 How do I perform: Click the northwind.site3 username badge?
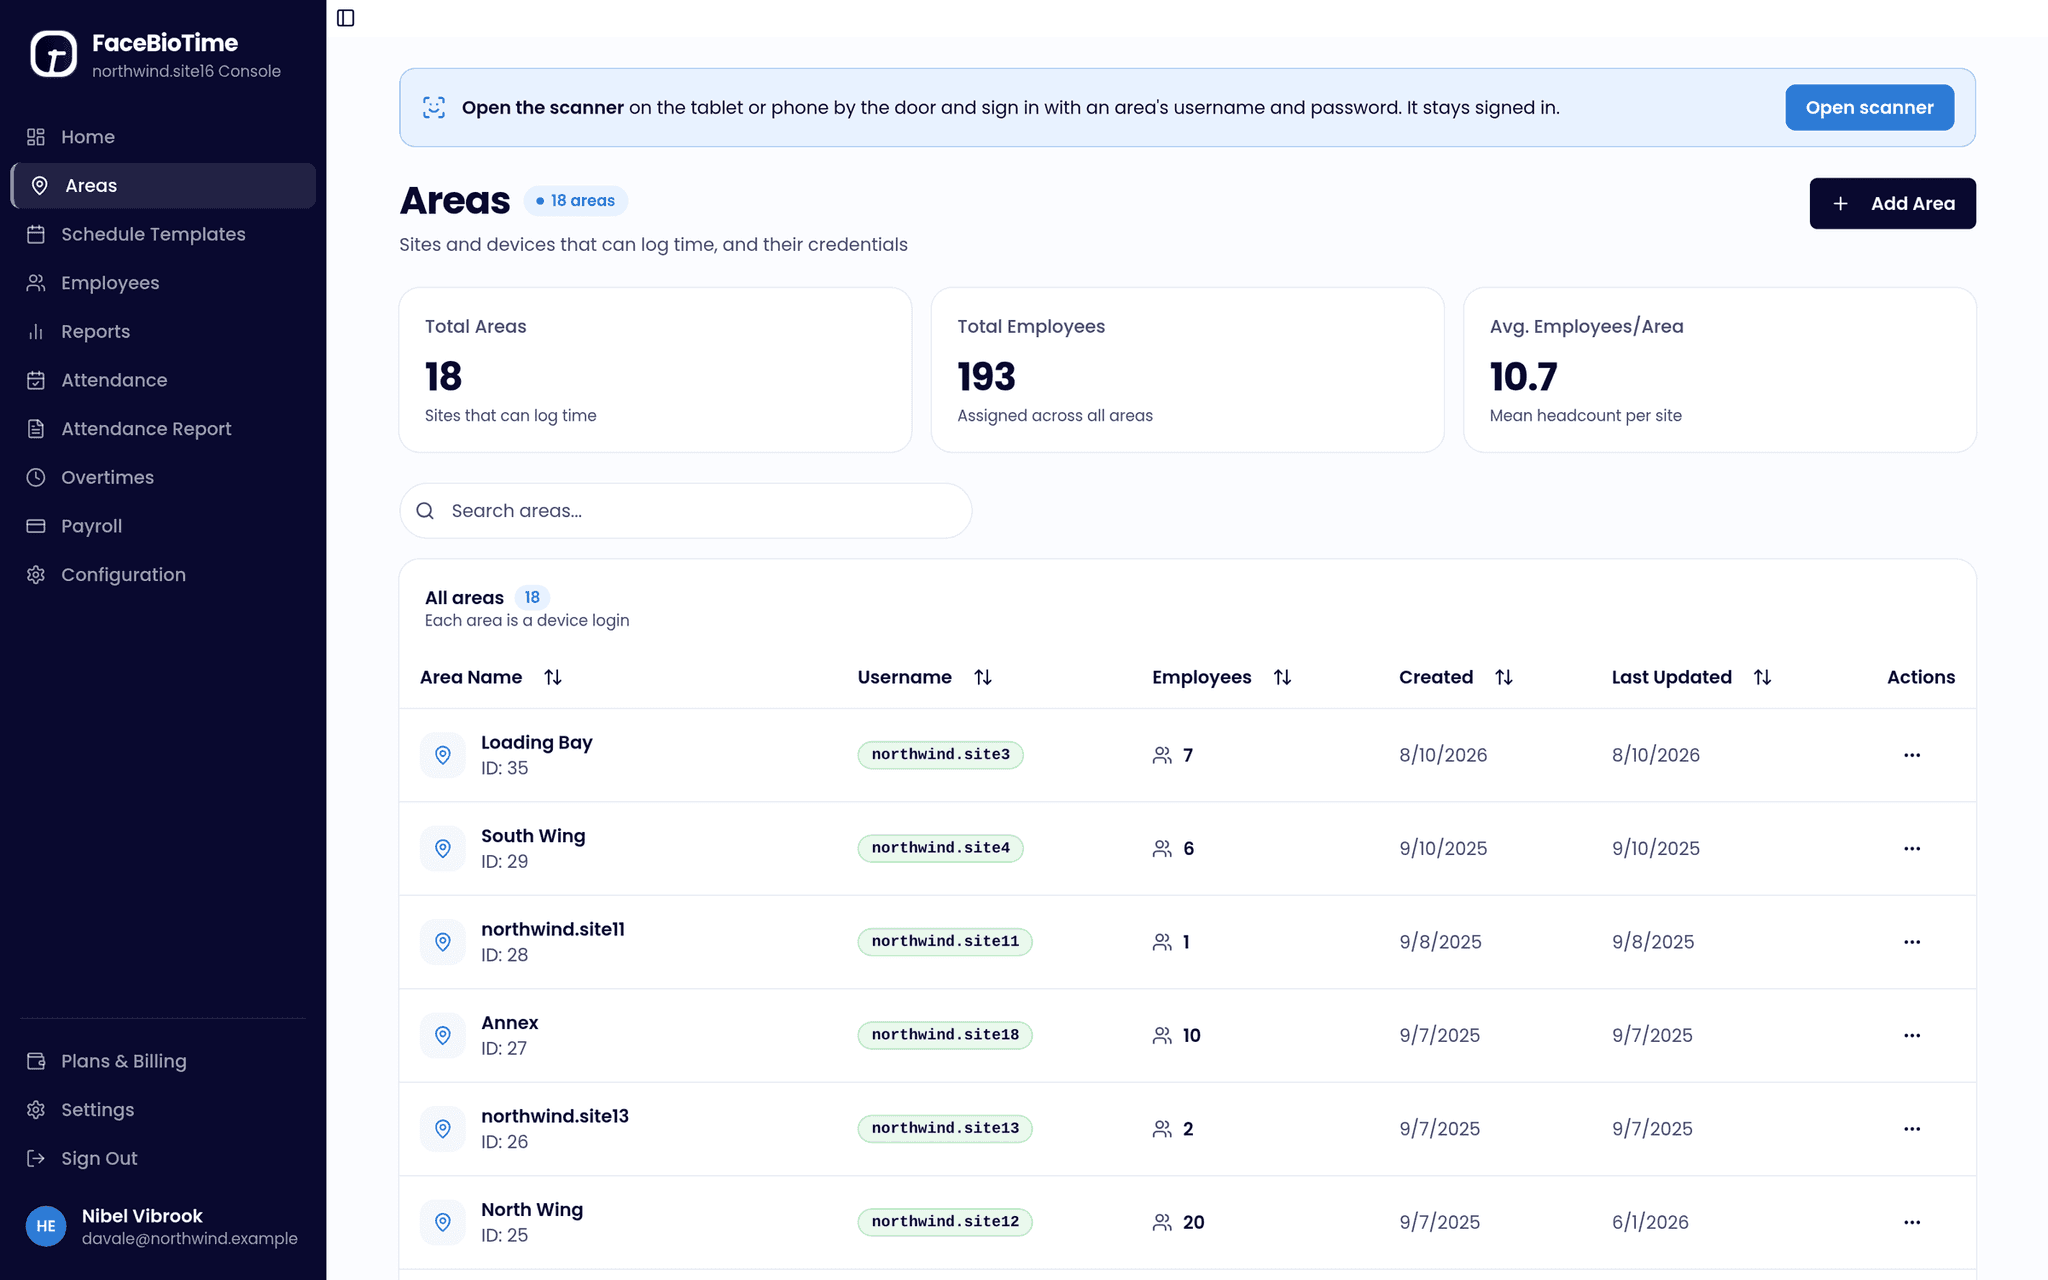tap(940, 755)
